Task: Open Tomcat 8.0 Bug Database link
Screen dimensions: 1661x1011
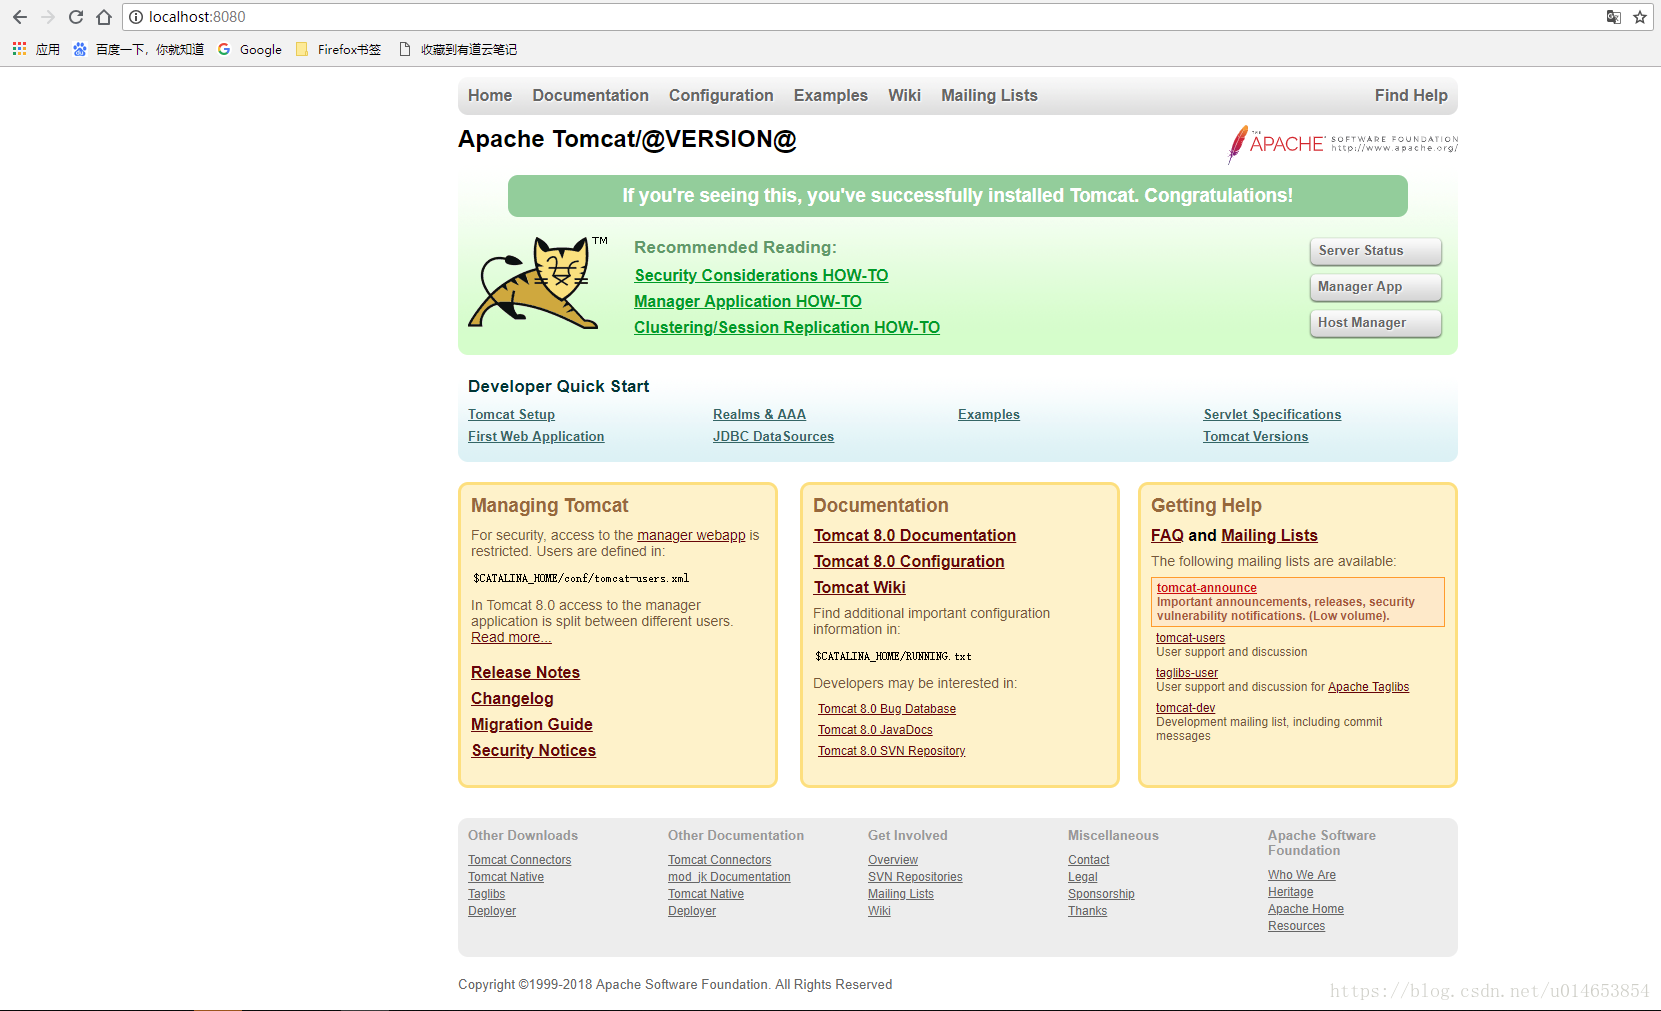Action: pyautogui.click(x=887, y=709)
